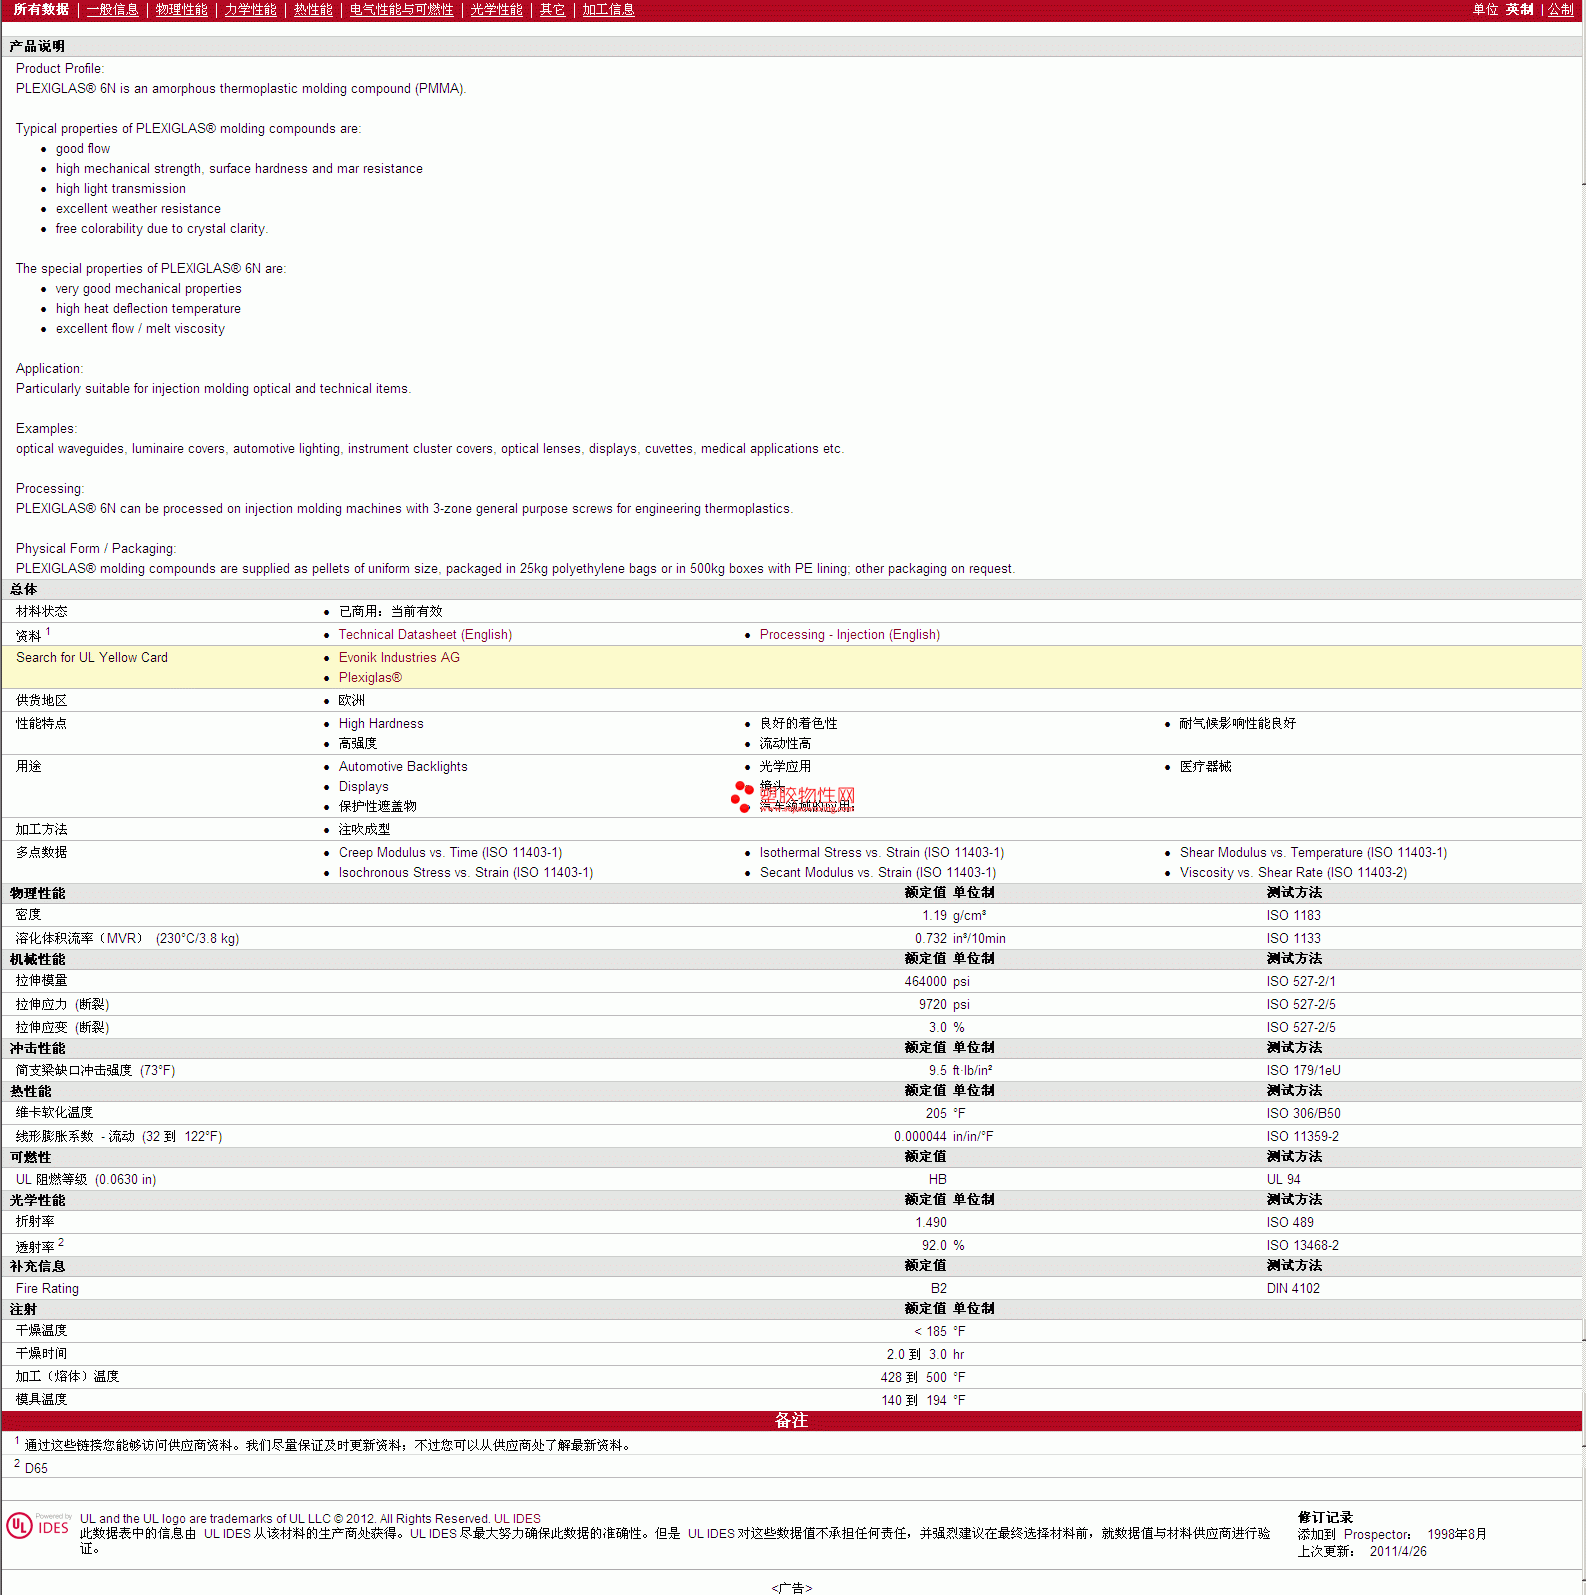
Task: Click the 医疗器械 use entry
Action: 1205,766
